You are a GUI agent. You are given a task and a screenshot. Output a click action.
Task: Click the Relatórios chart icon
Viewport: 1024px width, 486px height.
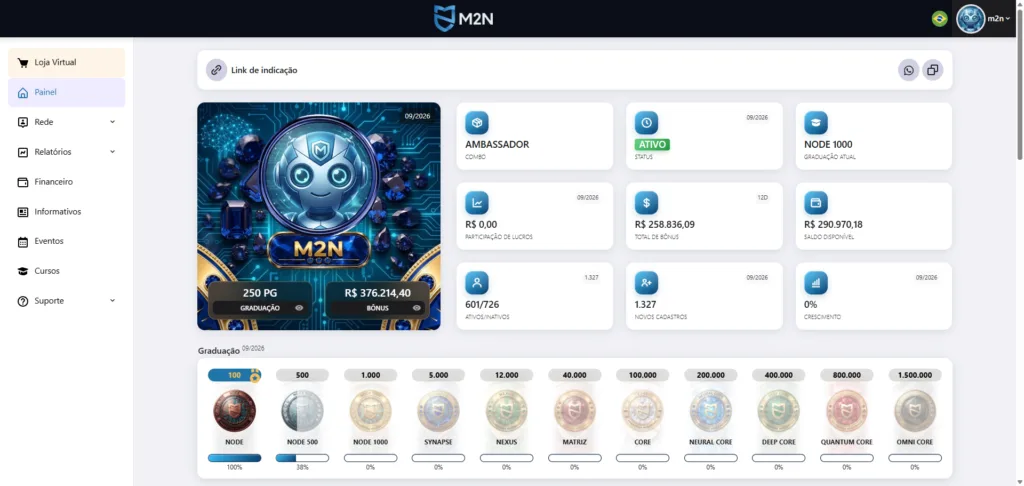[x=23, y=152]
